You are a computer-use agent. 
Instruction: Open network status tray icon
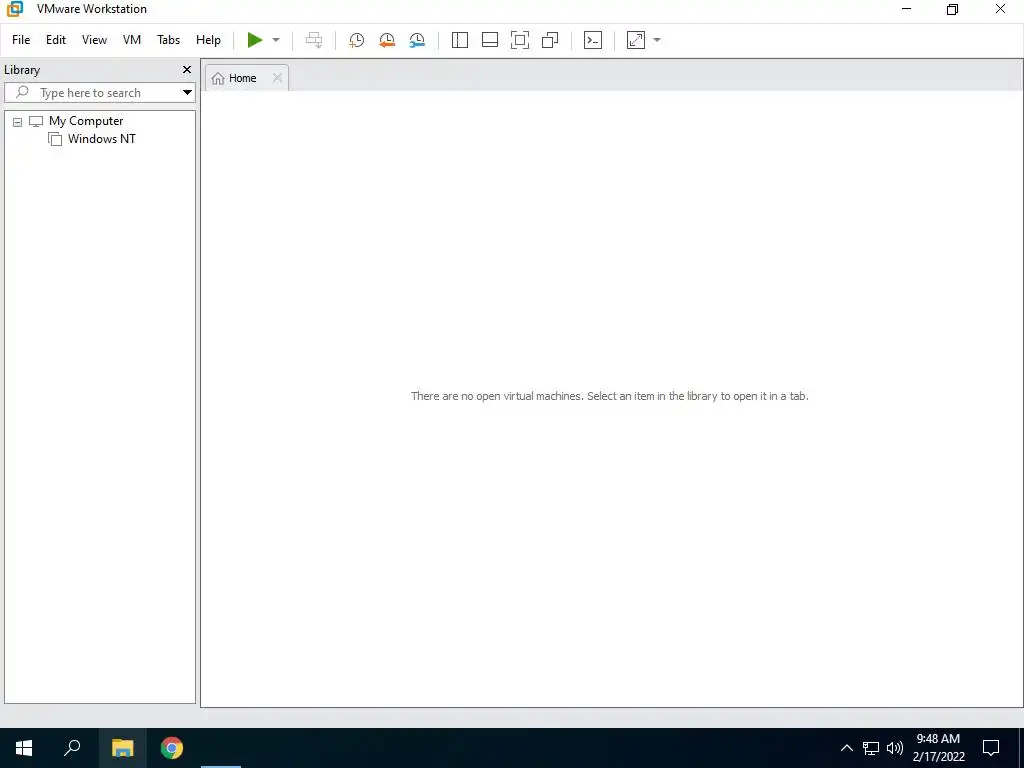tap(871, 748)
